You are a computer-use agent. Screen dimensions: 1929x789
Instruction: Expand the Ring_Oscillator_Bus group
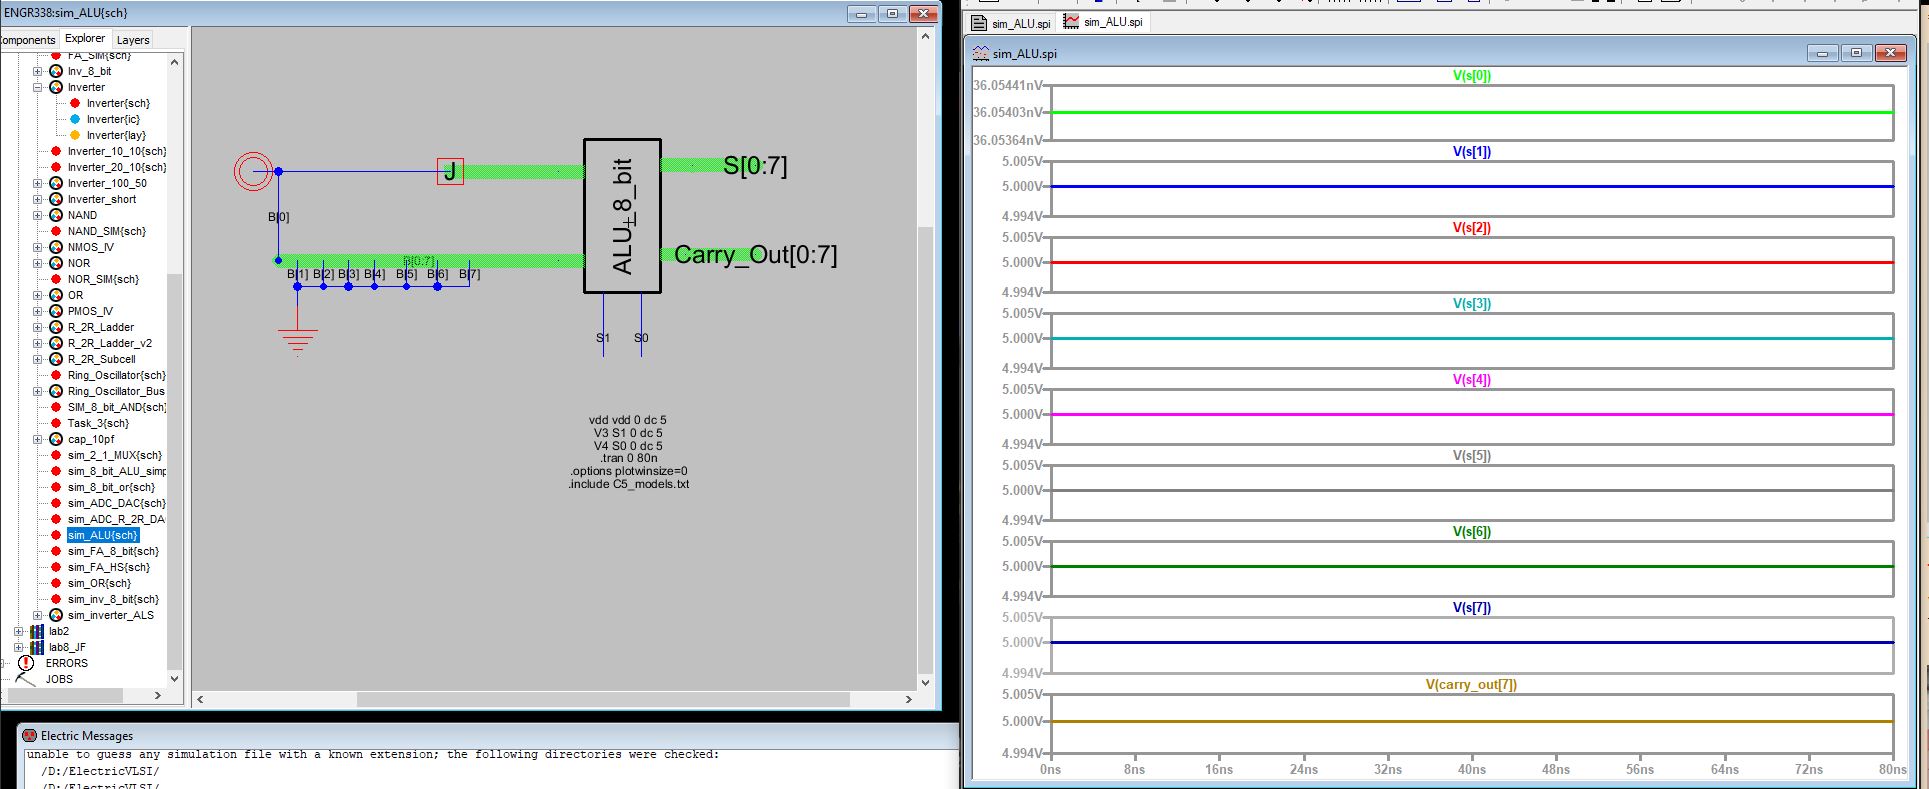(38, 391)
